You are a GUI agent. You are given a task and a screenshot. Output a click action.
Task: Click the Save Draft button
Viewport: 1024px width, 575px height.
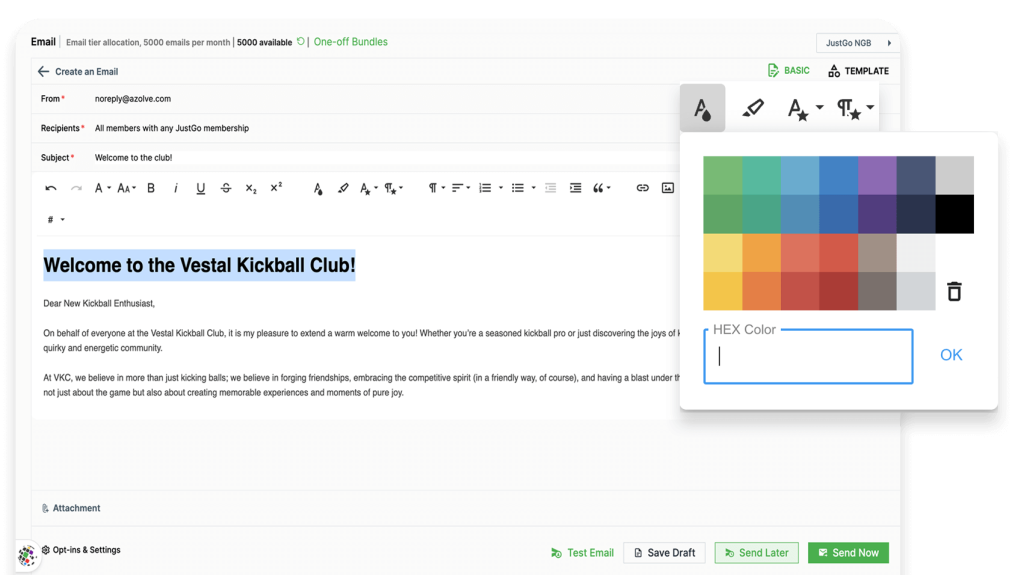pyautogui.click(x=664, y=553)
